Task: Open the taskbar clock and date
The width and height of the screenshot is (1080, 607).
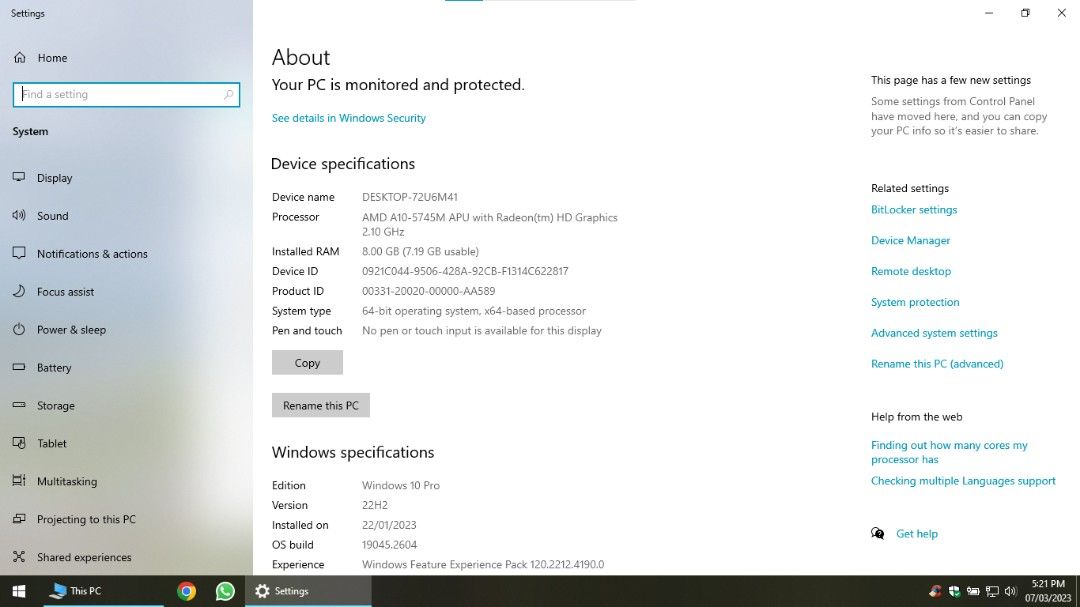Action: coord(1048,591)
